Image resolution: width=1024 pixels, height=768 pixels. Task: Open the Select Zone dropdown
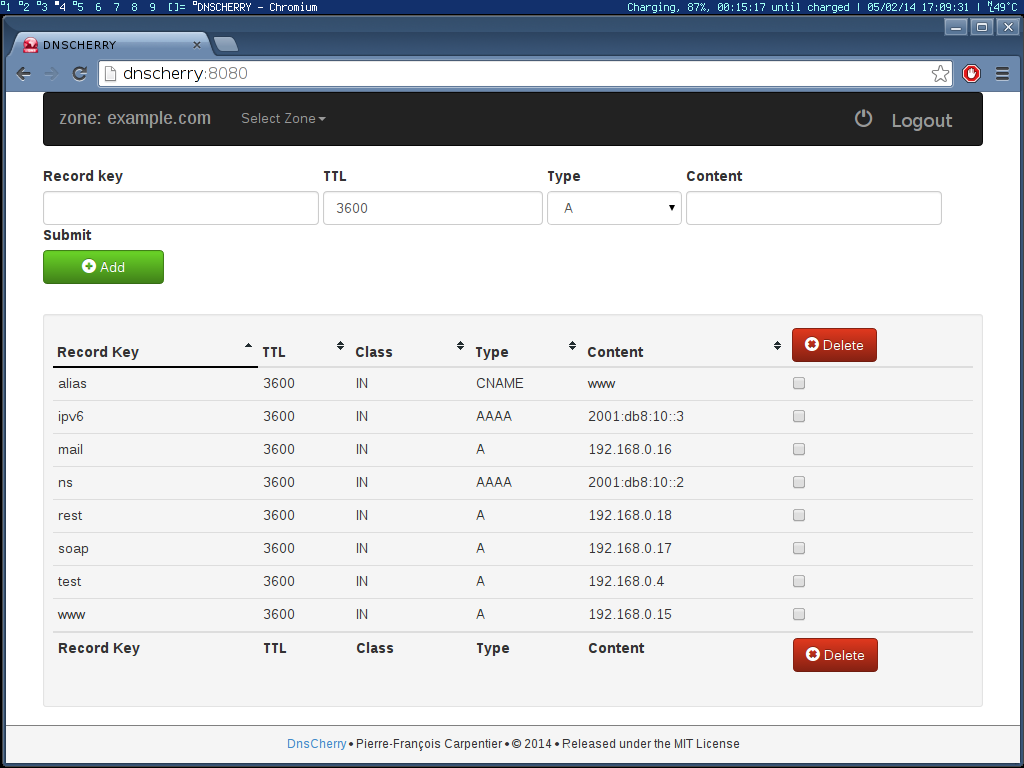click(283, 118)
